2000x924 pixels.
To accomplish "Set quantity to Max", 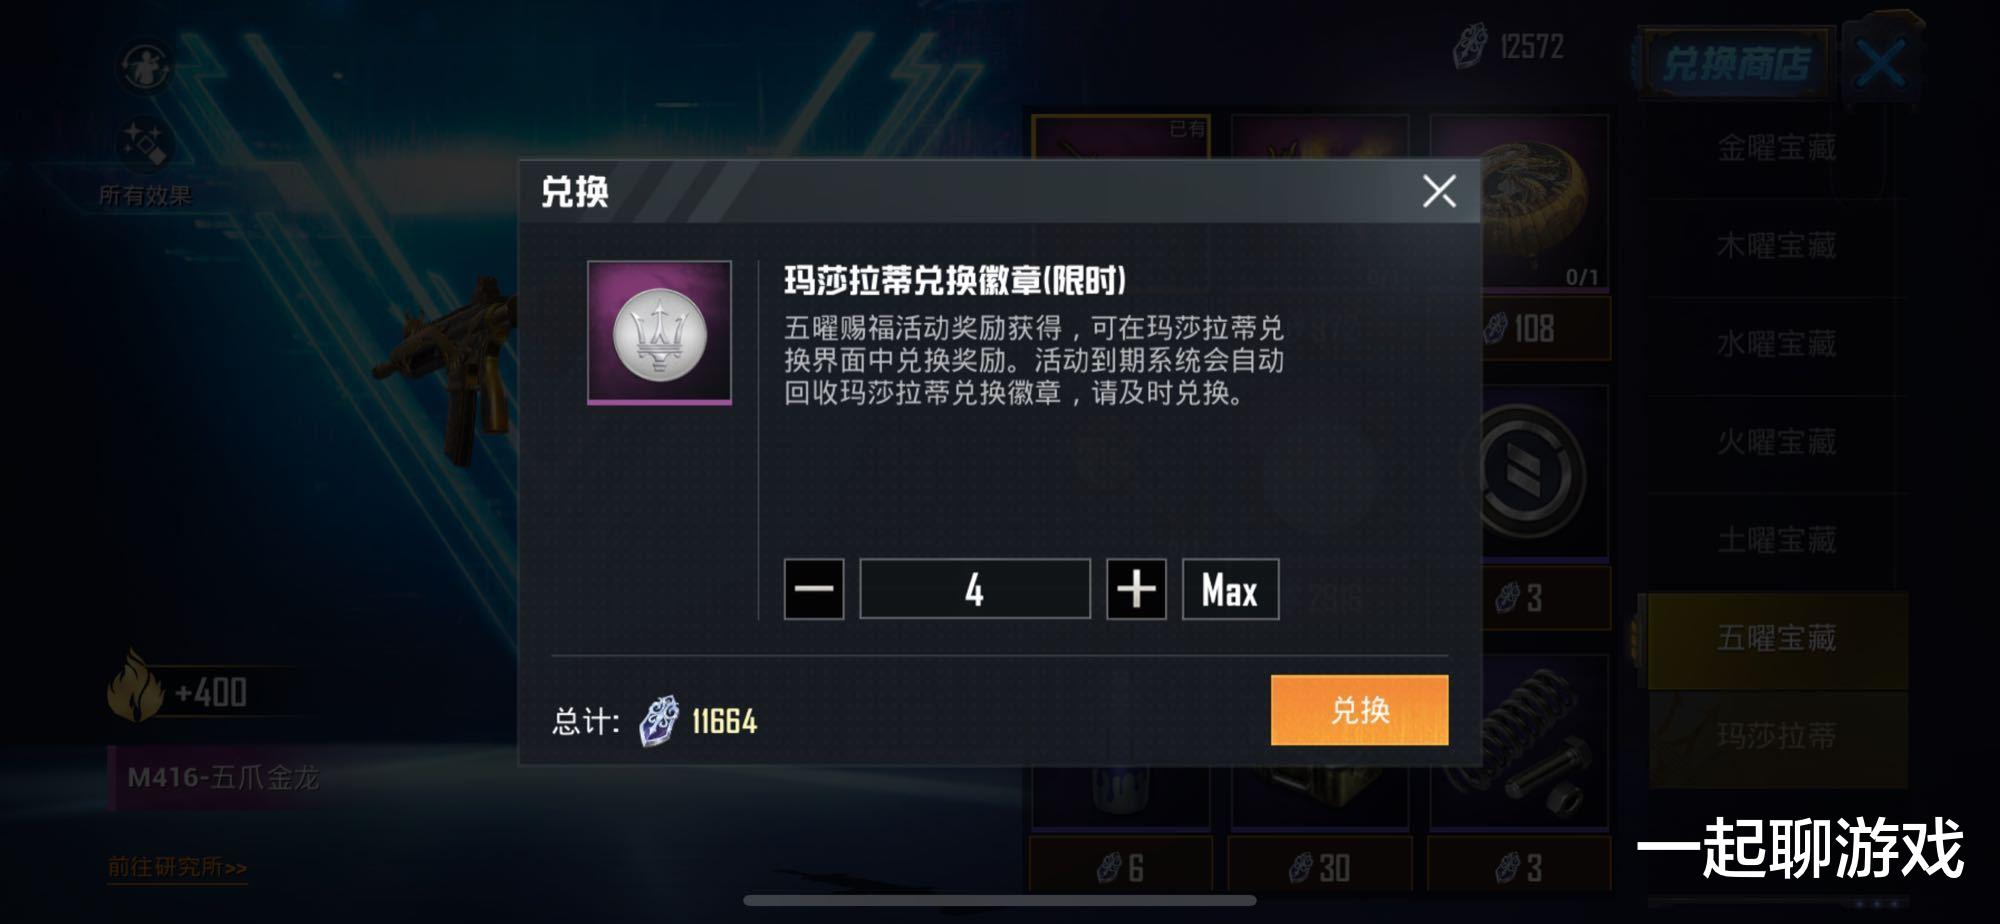I will (1230, 589).
